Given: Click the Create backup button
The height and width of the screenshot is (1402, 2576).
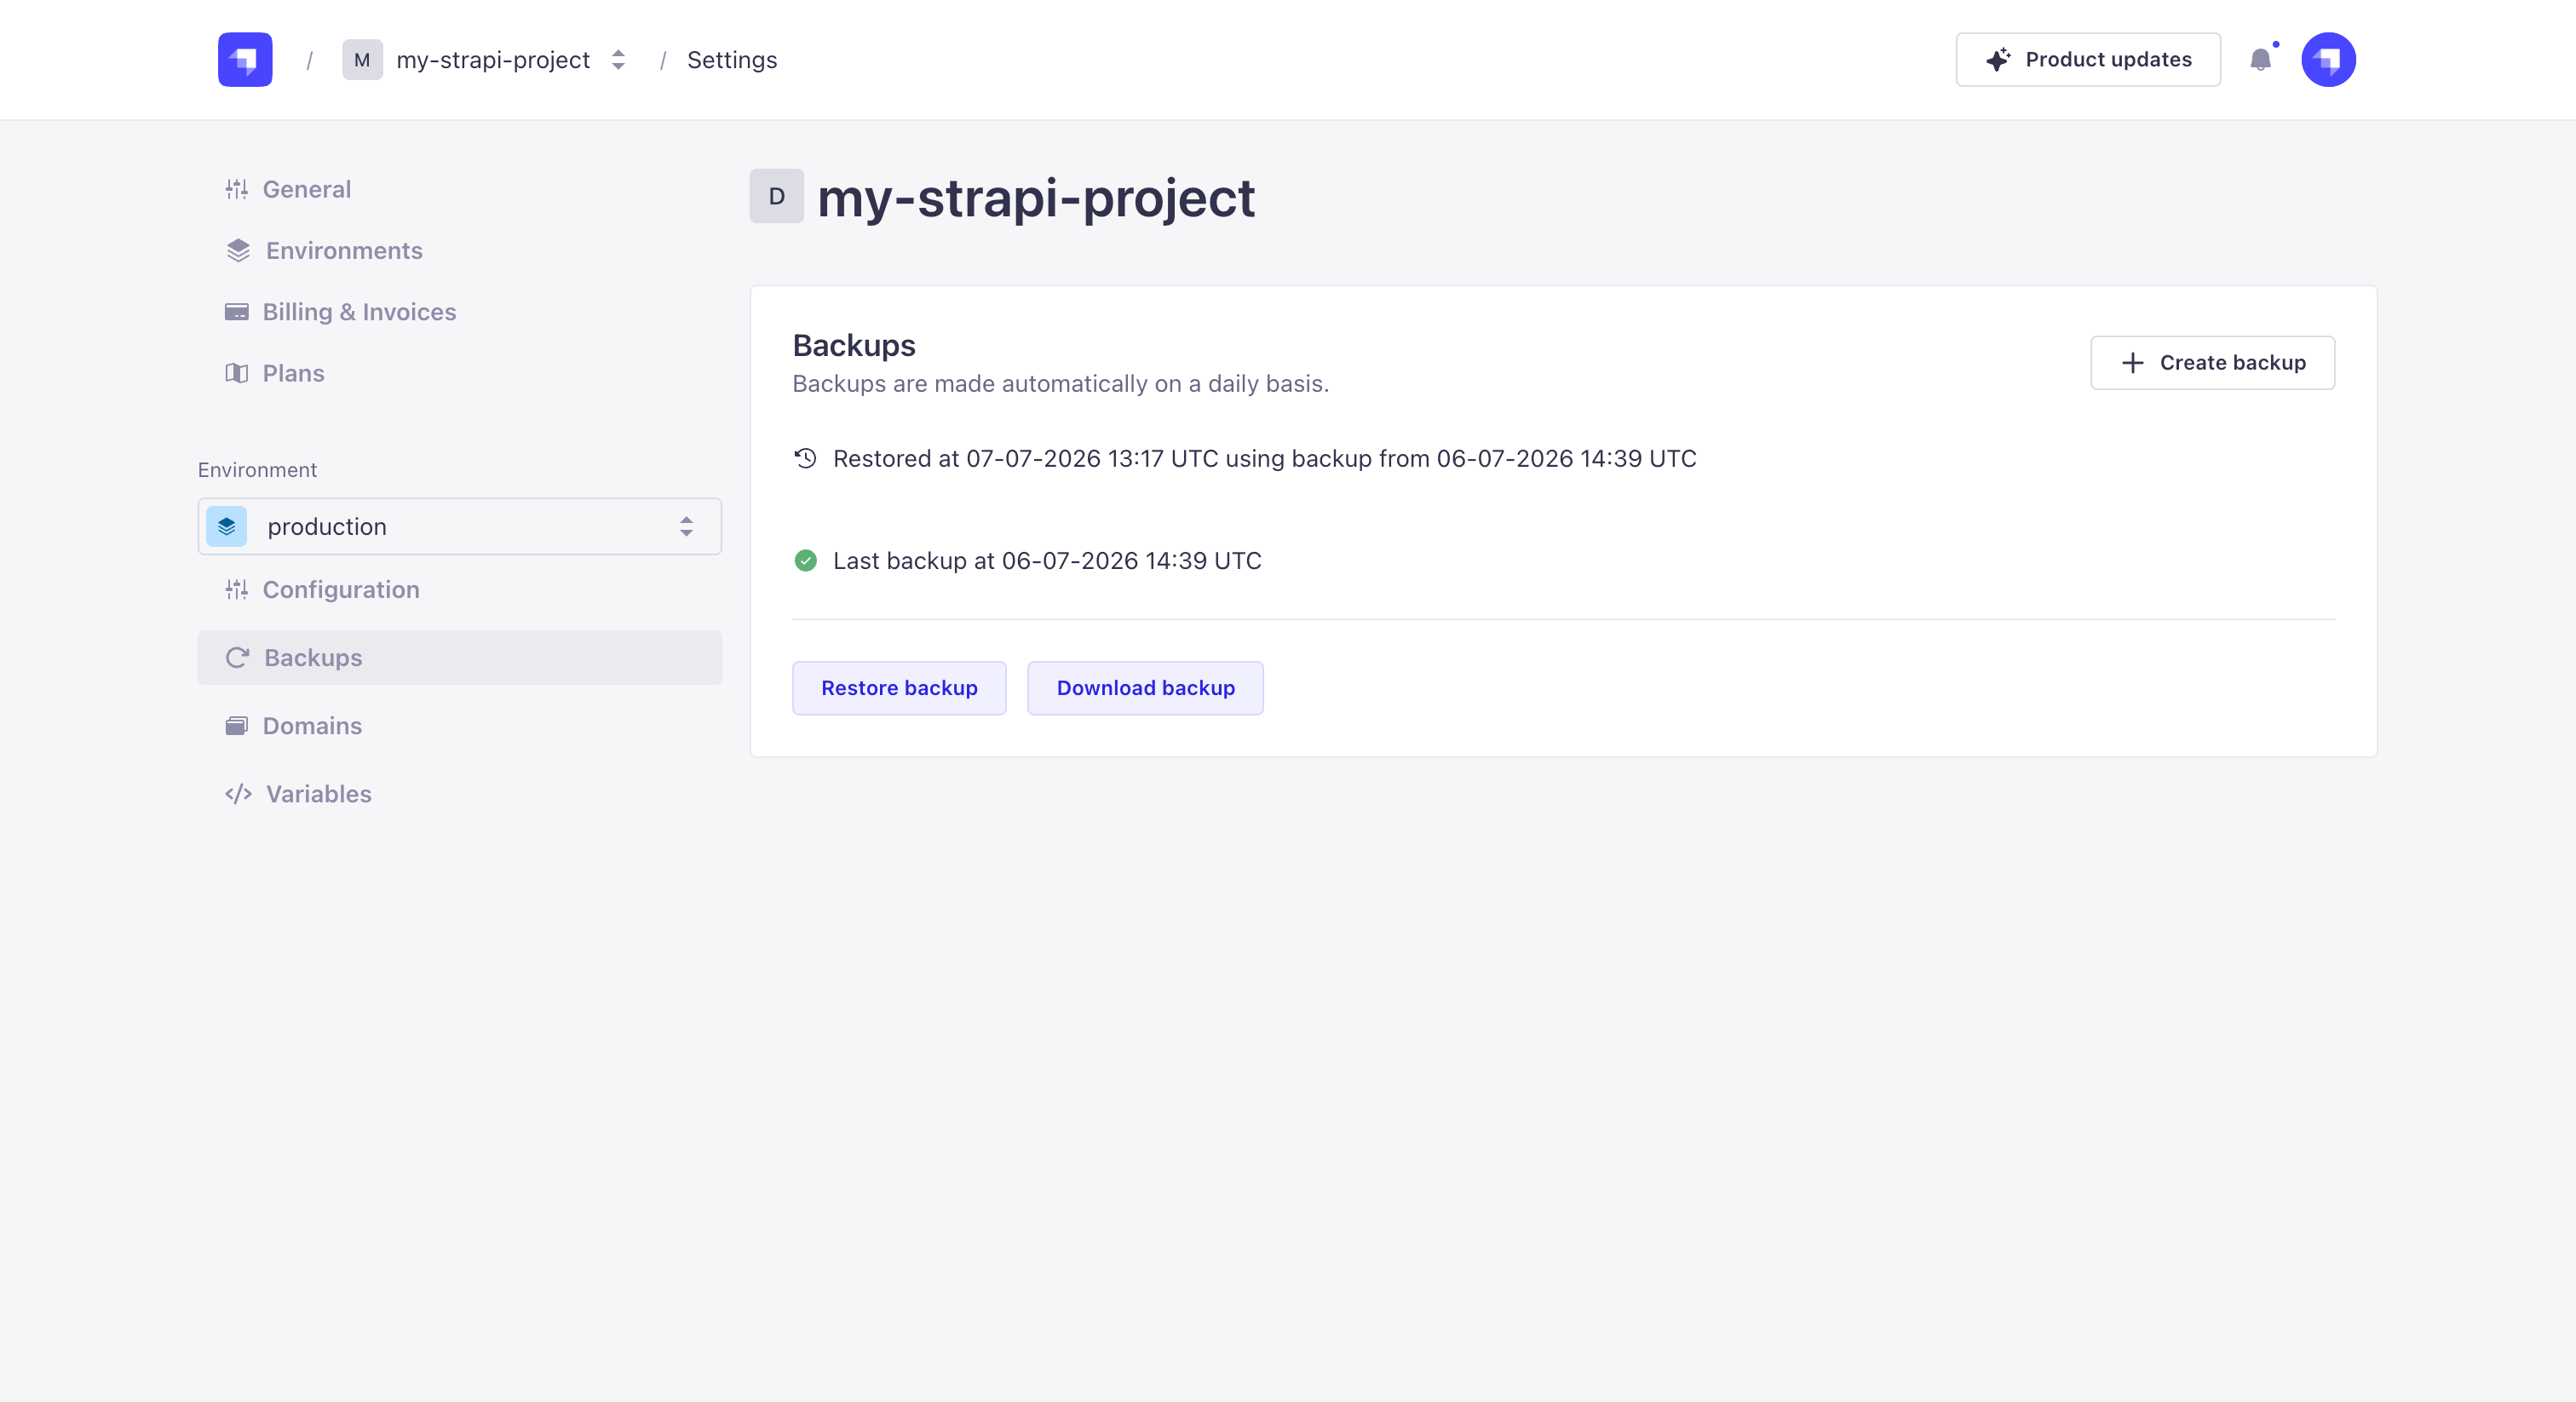Looking at the screenshot, I should click(x=2212, y=362).
